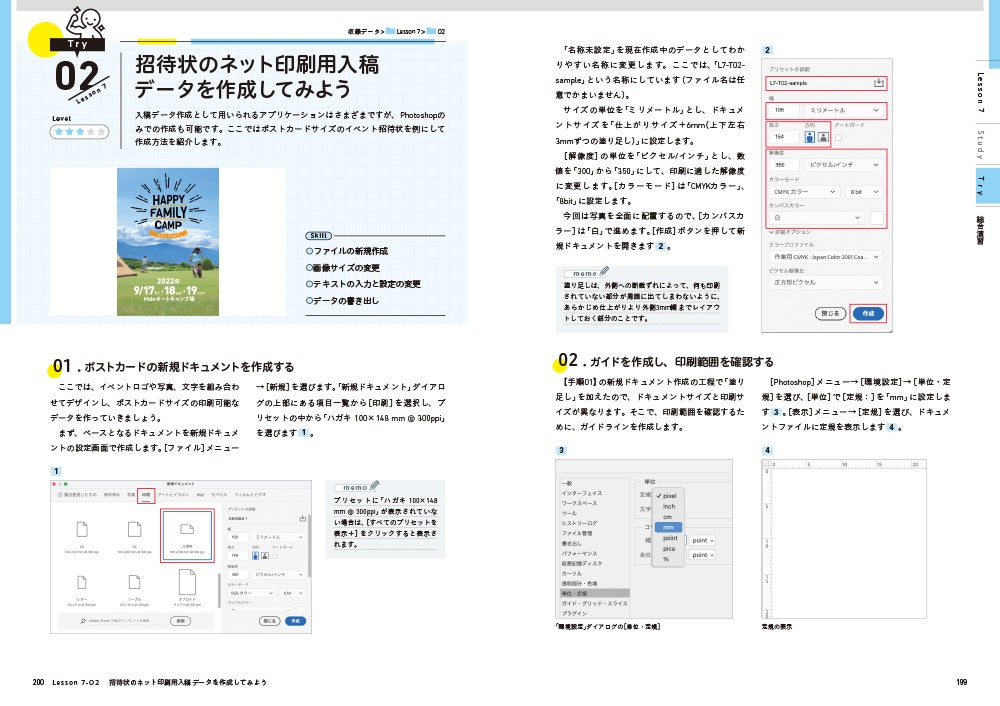Open the 作業用 CMYK color profile dropdown
This screenshot has height=706, width=1000.
pos(826,256)
